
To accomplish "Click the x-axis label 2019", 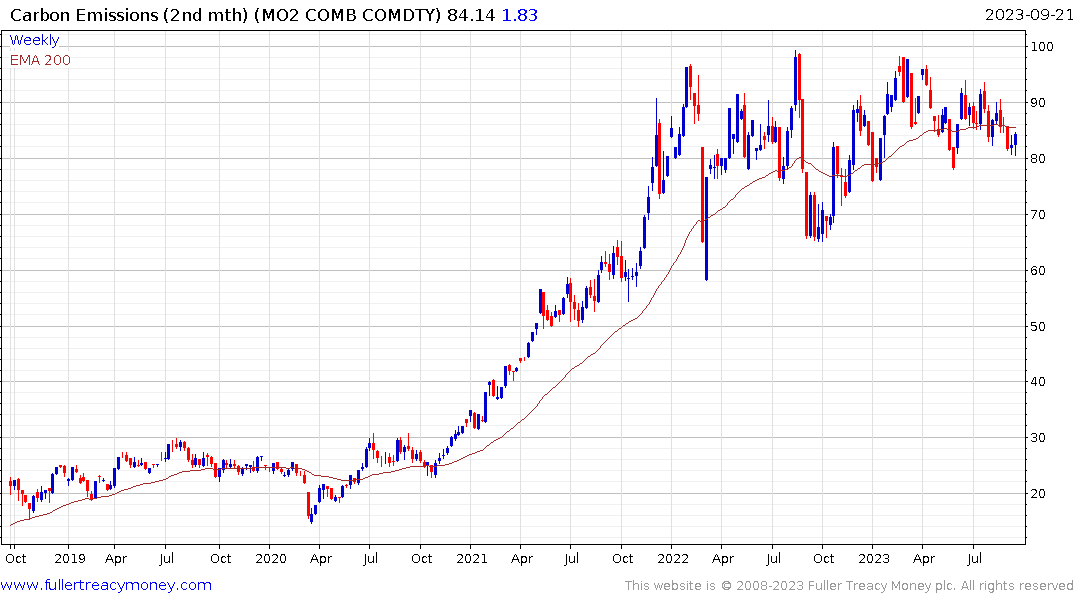I will coord(70,559).
